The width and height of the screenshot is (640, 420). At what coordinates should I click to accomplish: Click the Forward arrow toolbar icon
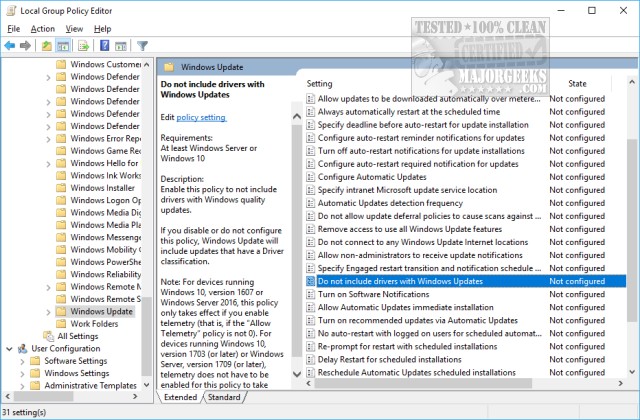[x=25, y=46]
